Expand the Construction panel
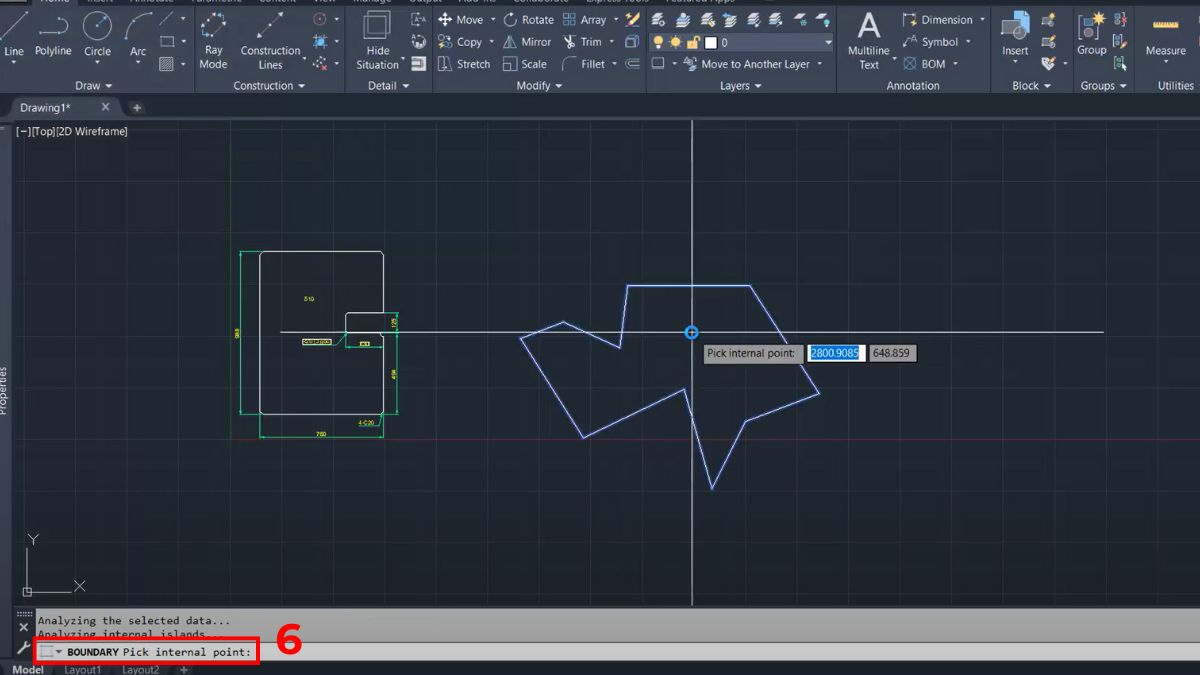1200x675 pixels. 269,86
